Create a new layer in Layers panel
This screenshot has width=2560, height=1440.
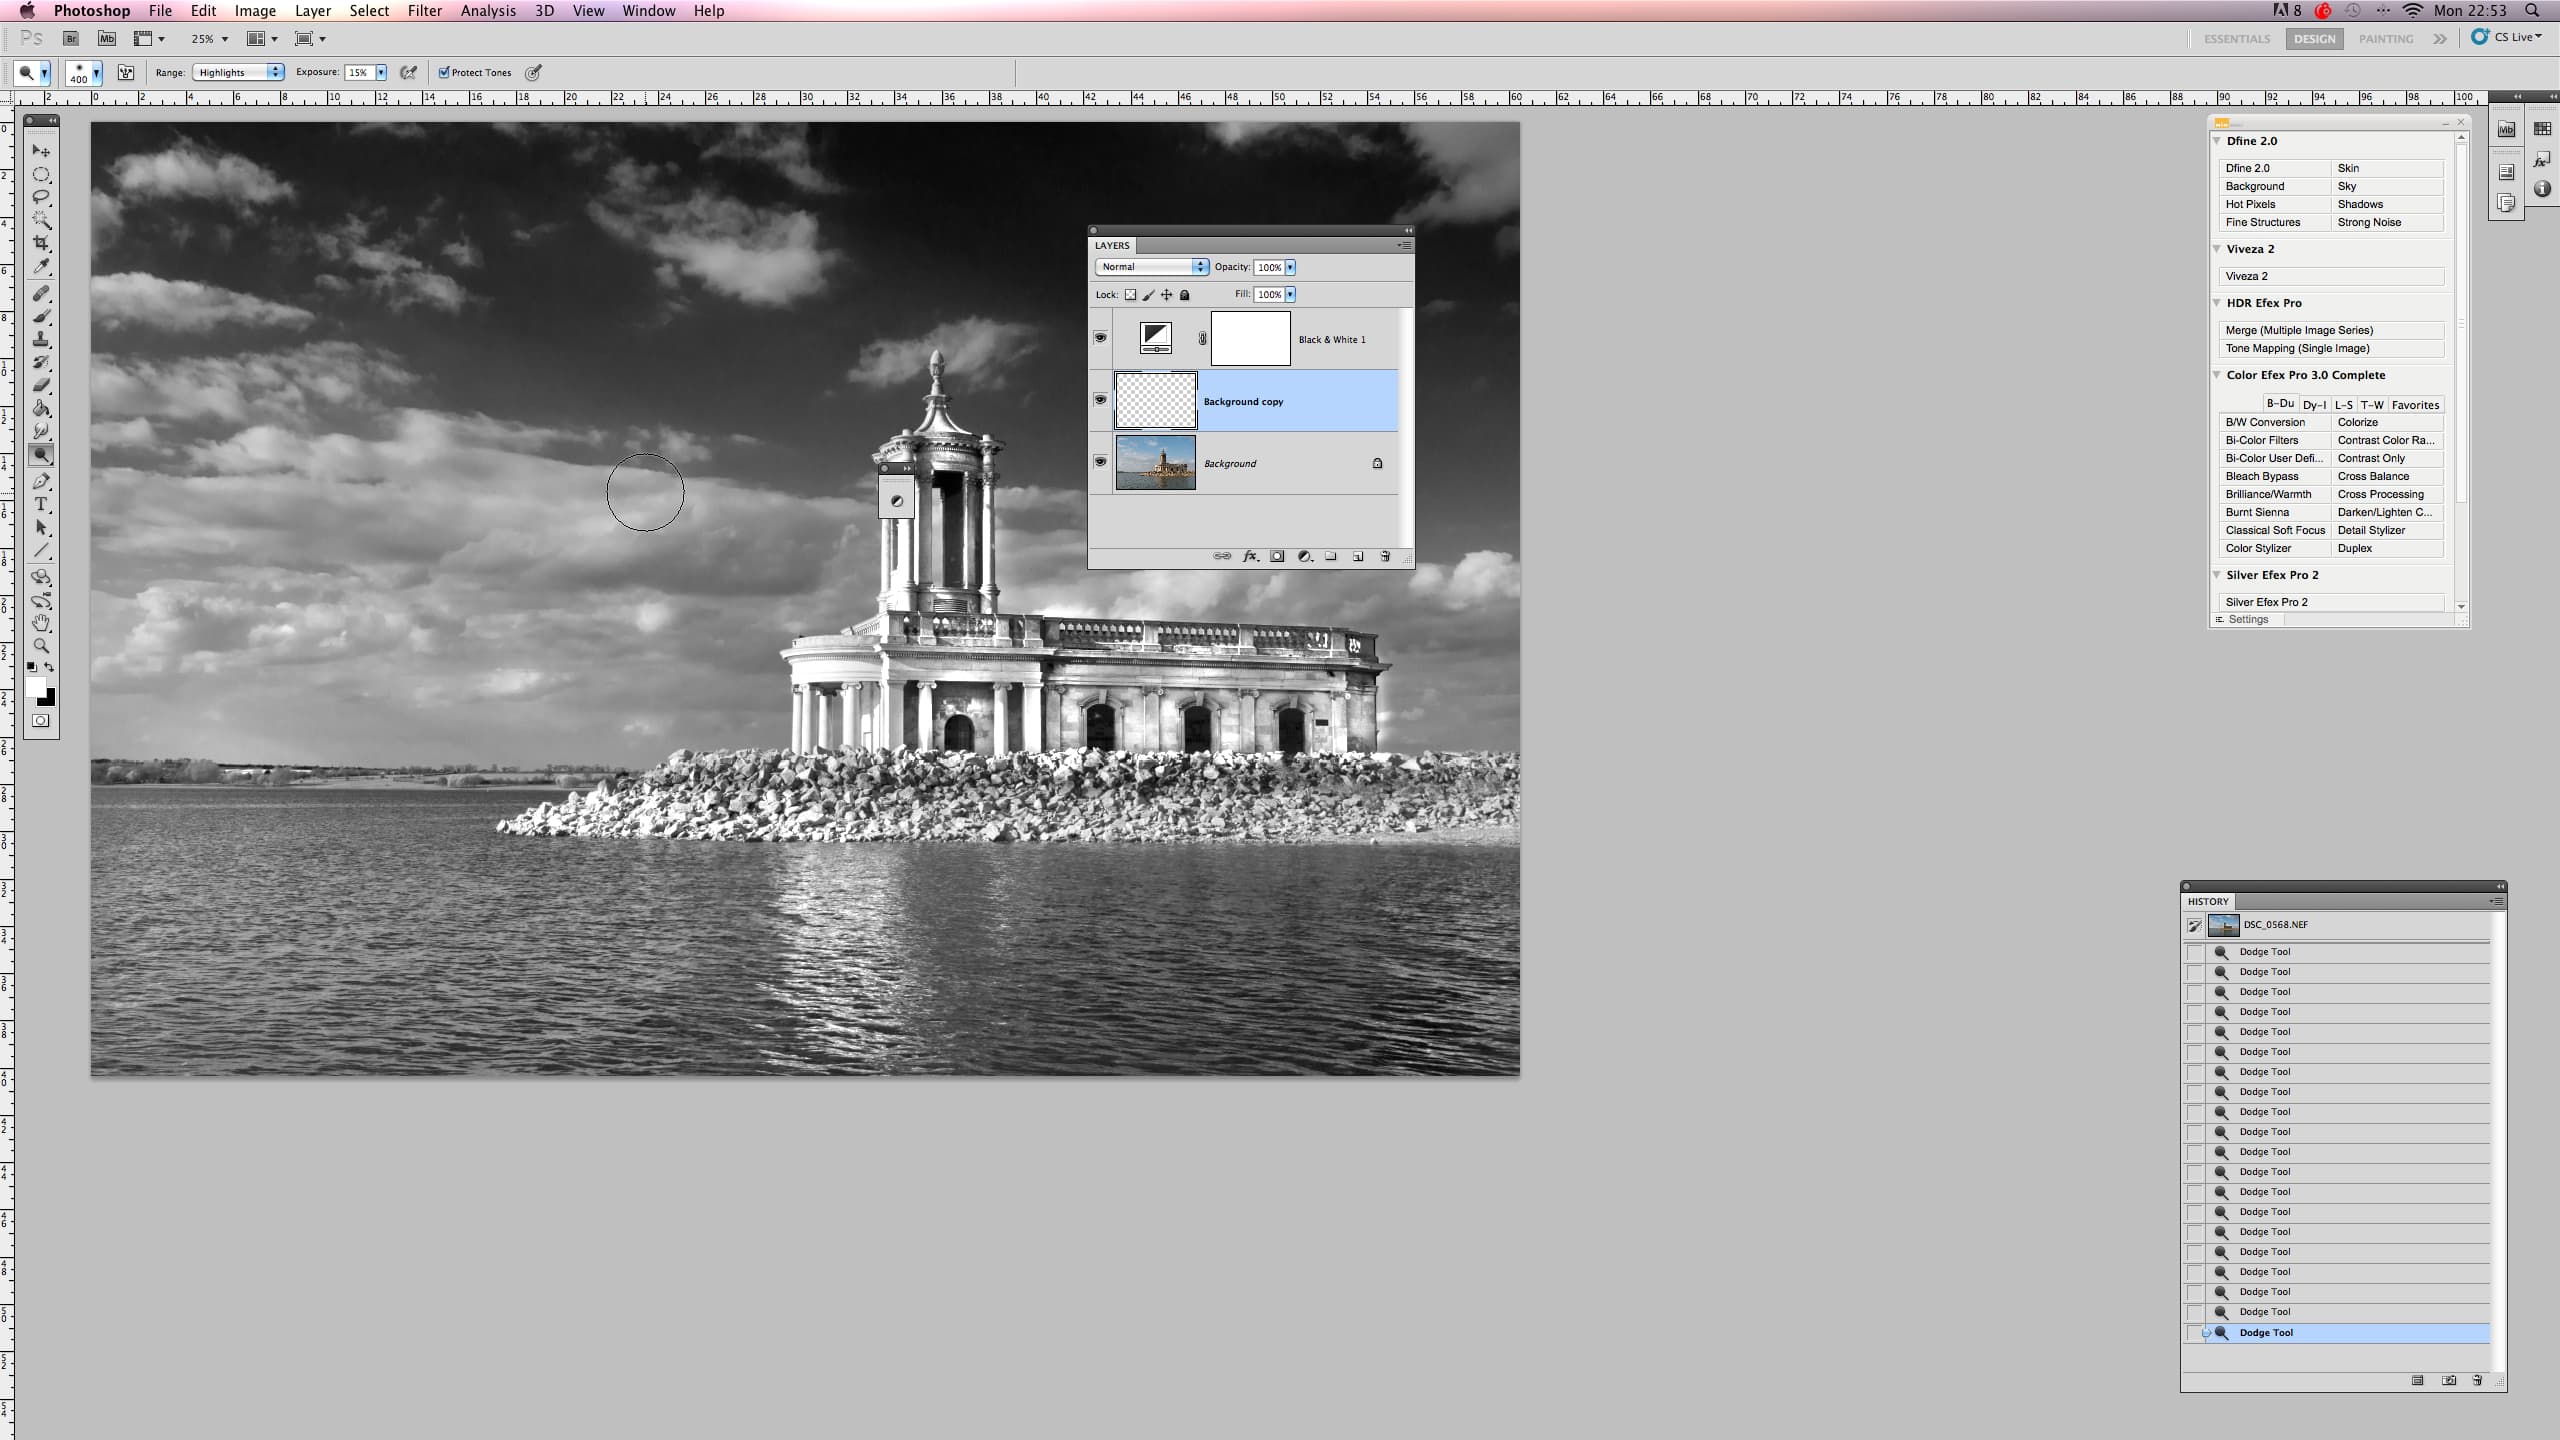coord(1358,556)
